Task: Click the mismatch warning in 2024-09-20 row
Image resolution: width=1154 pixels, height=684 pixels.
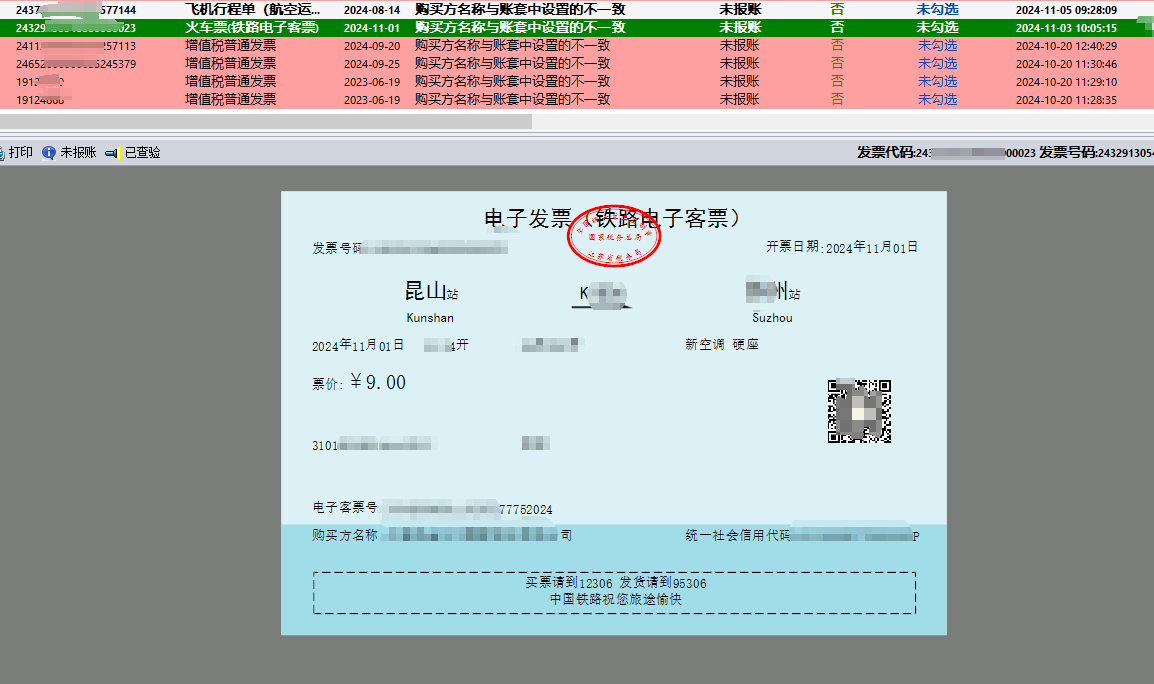Action: point(512,46)
